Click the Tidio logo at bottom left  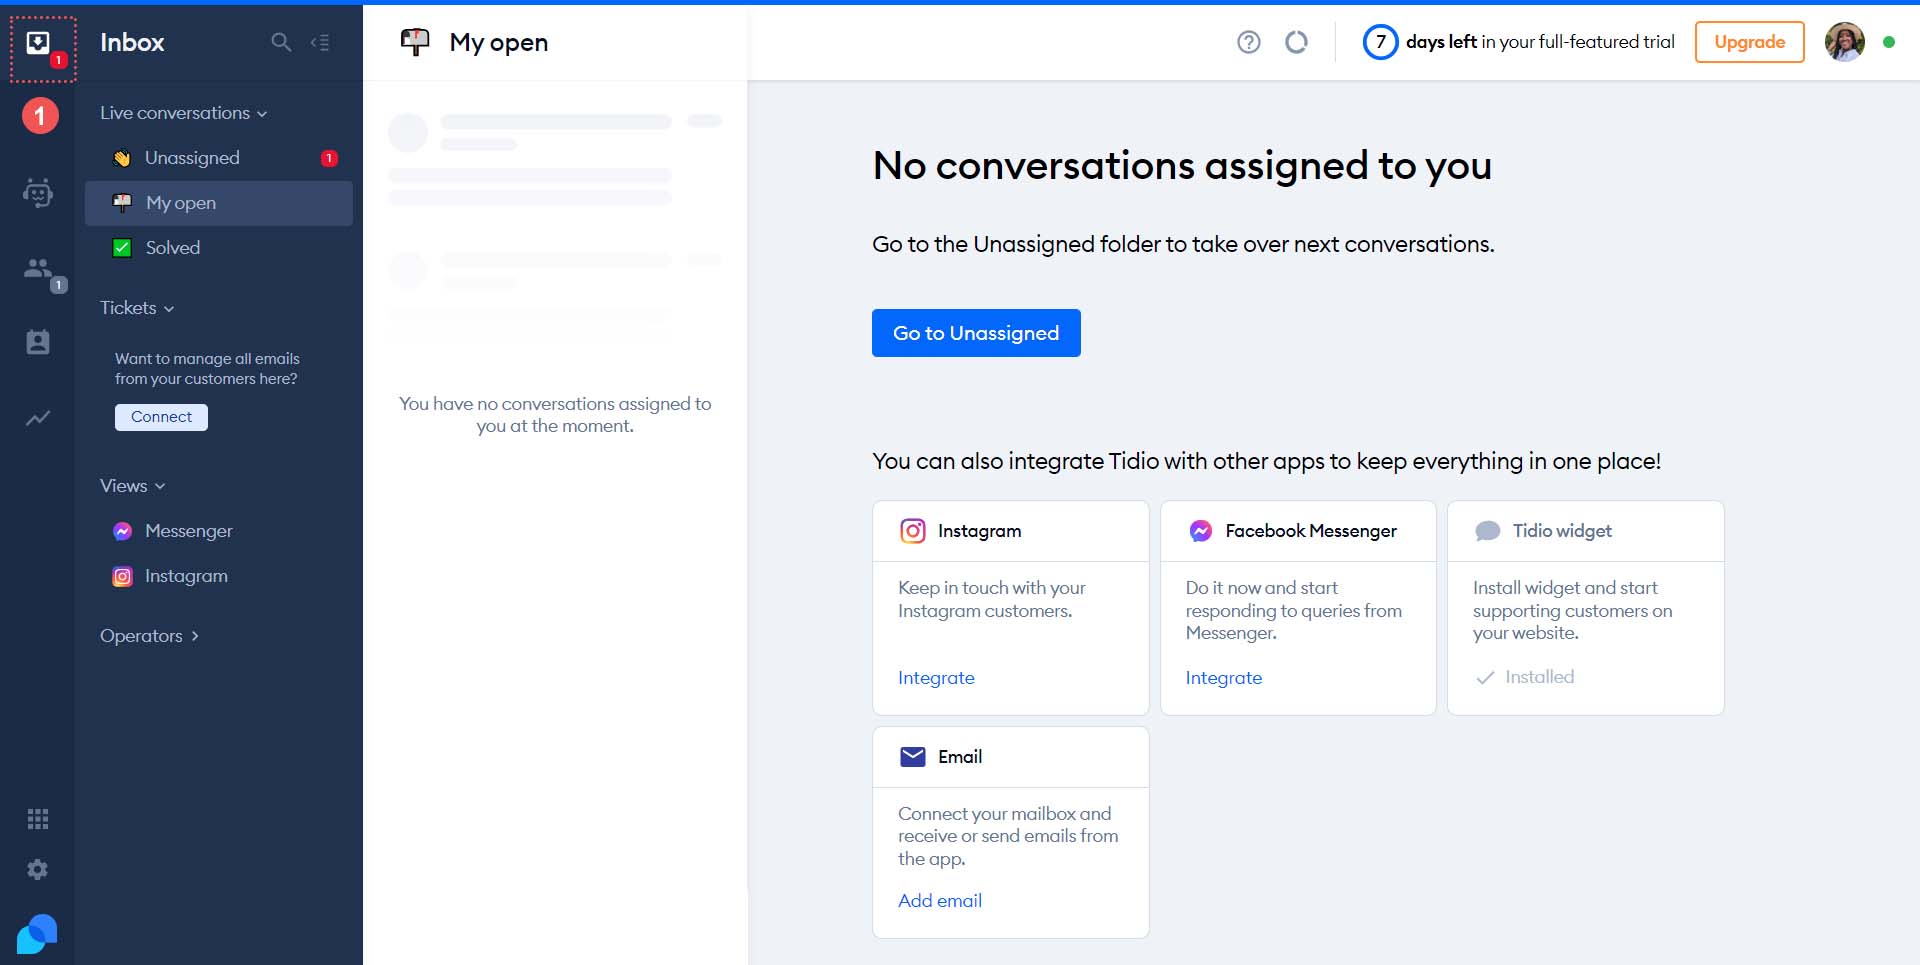[36, 933]
